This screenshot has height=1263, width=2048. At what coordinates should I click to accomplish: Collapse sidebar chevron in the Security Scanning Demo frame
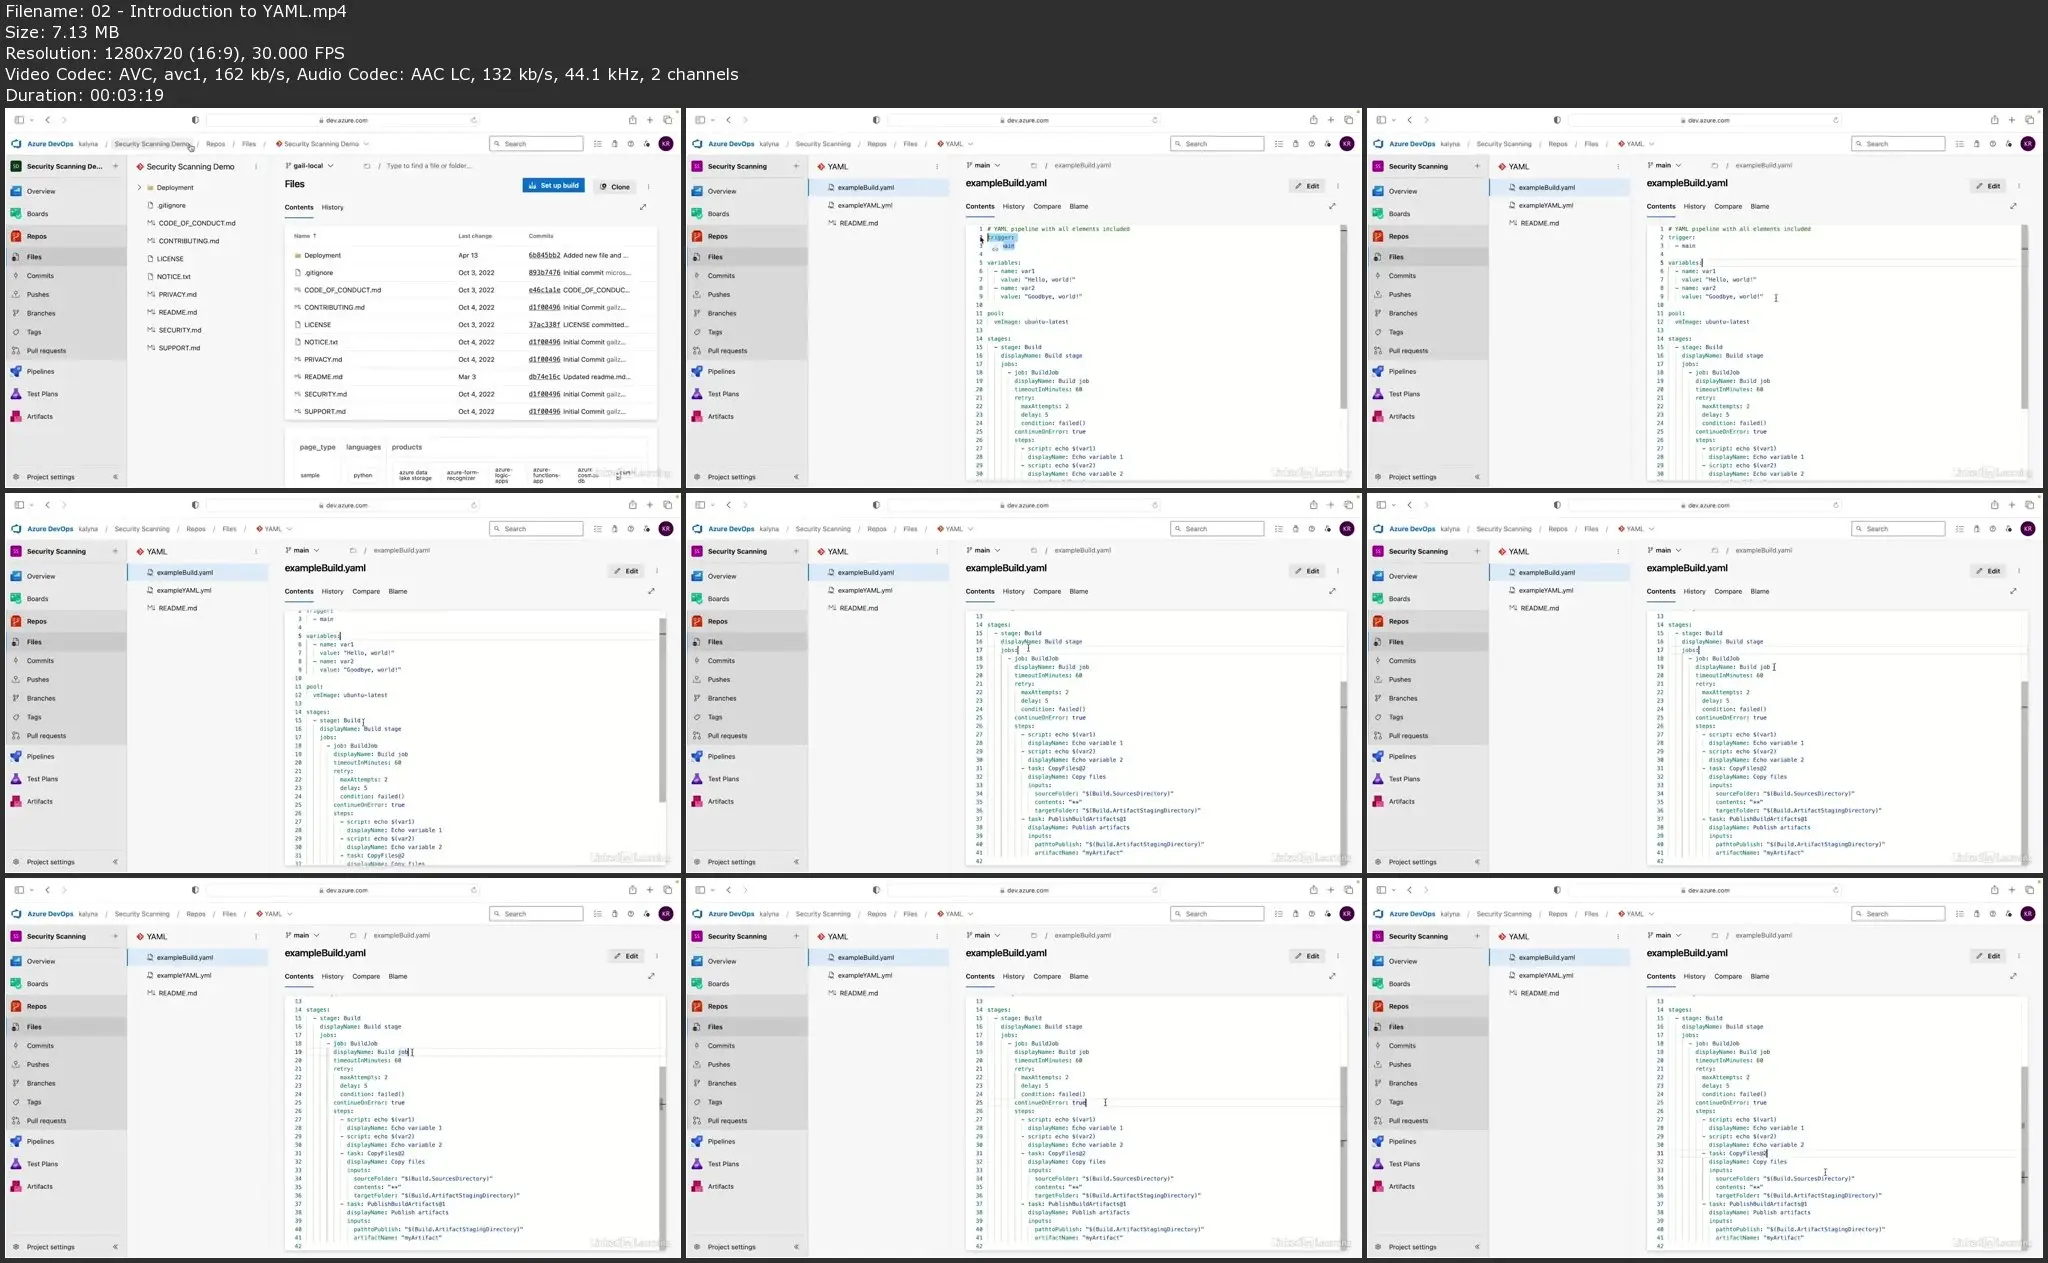116,477
